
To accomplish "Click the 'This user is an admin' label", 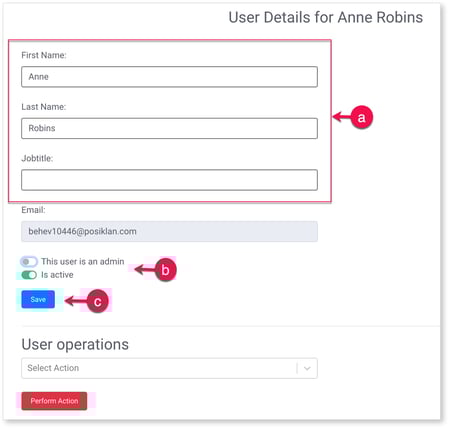I will [83, 261].
